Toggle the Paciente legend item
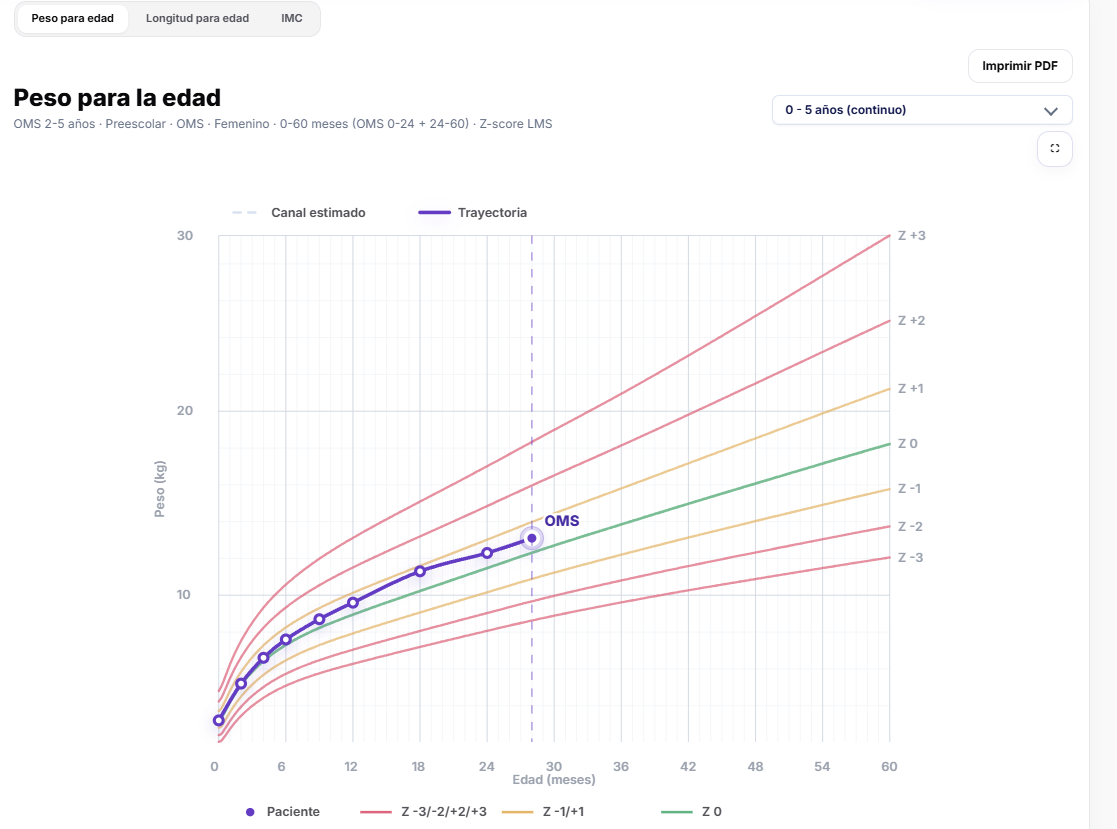Image resolution: width=1117 pixels, height=829 pixels. [283, 812]
